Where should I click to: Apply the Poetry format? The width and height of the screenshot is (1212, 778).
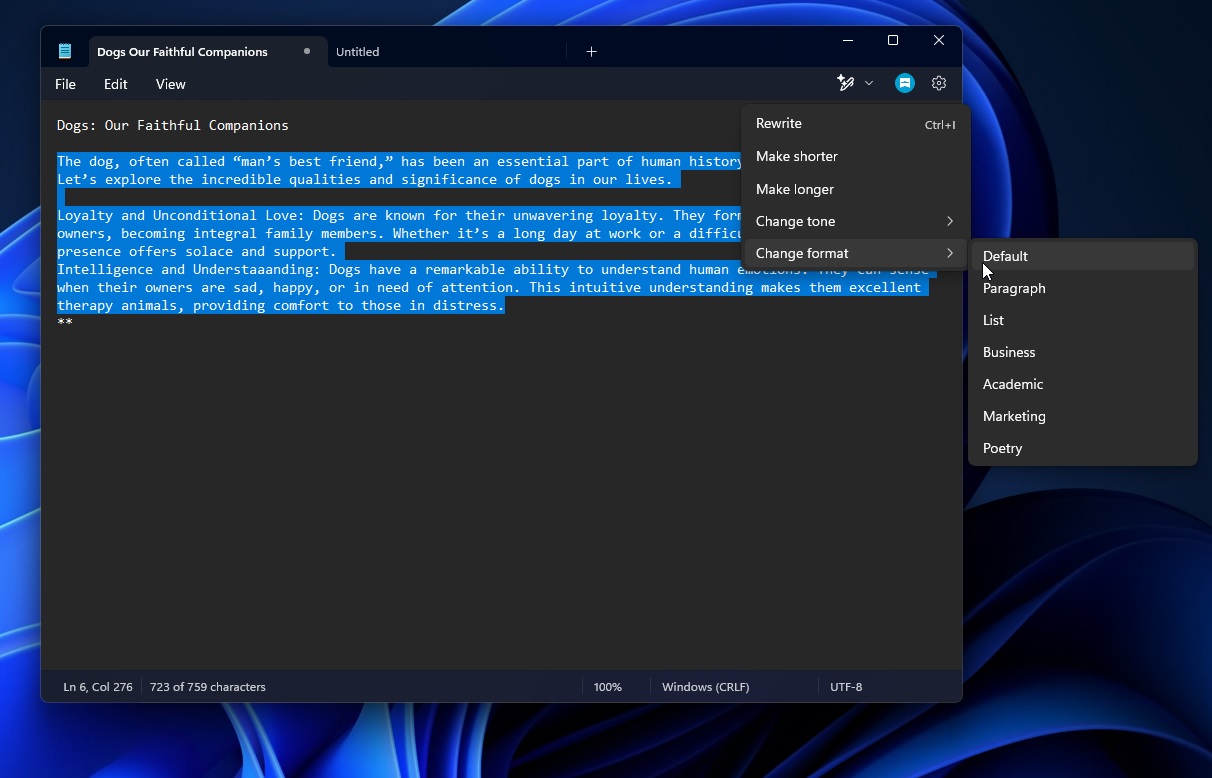[1002, 448]
